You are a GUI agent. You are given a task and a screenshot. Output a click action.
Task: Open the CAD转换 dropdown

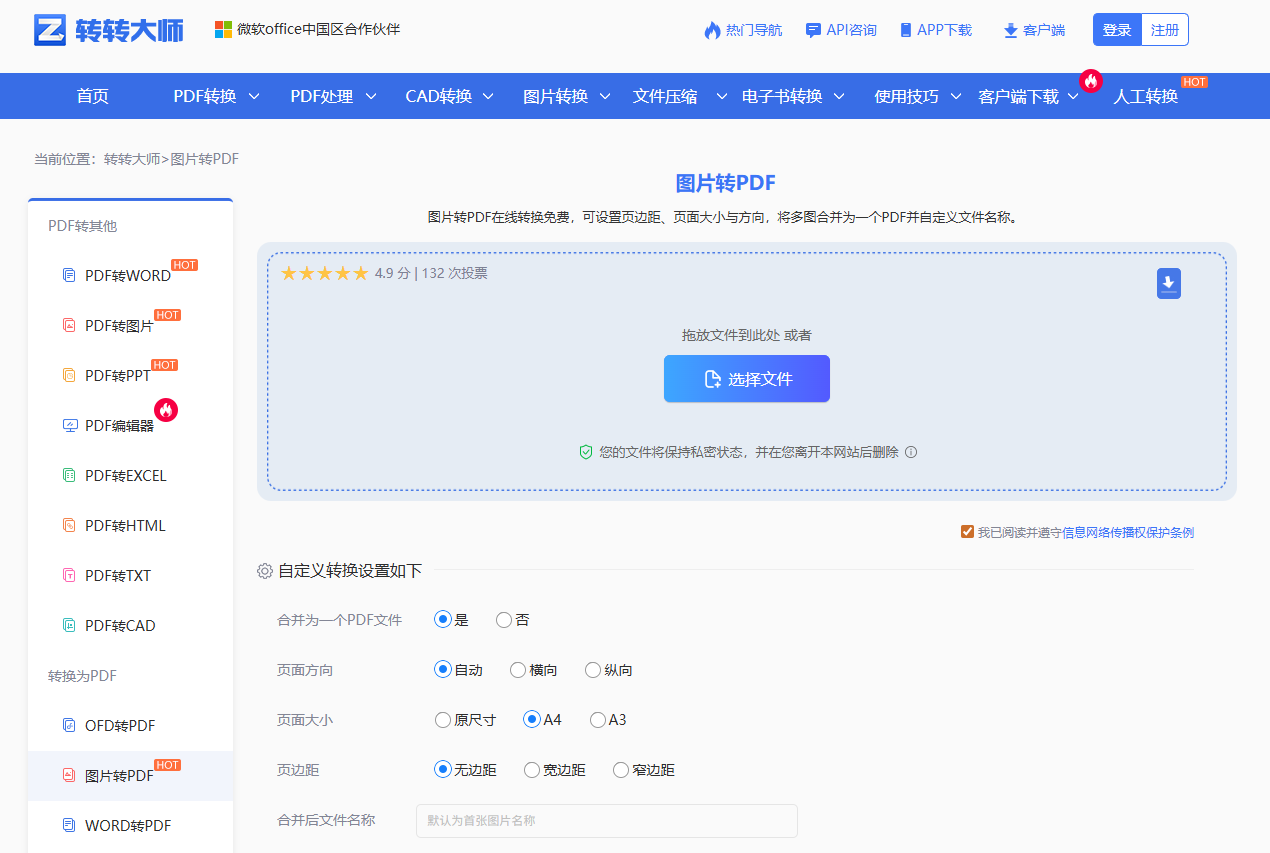[x=441, y=95]
